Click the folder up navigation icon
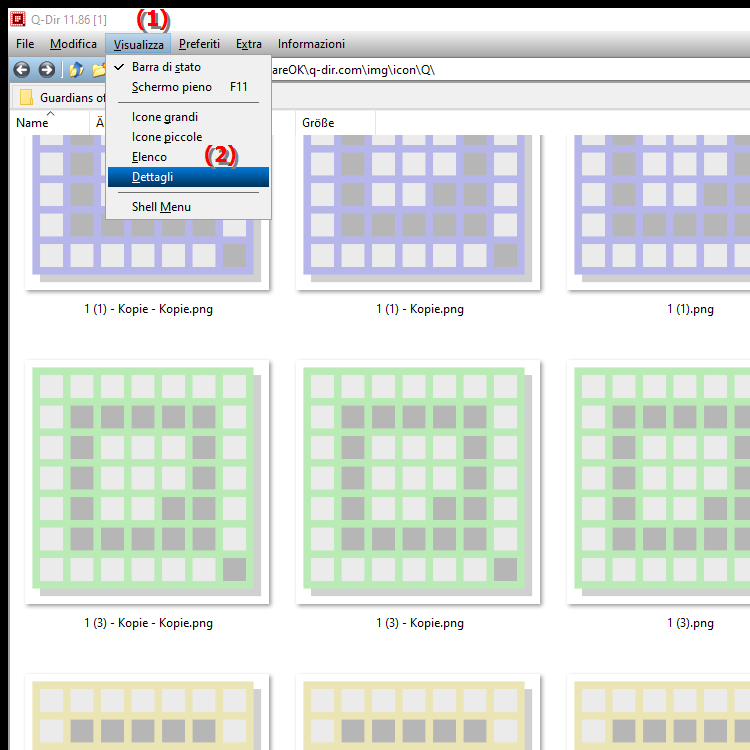This screenshot has height=750, width=750. coord(77,70)
